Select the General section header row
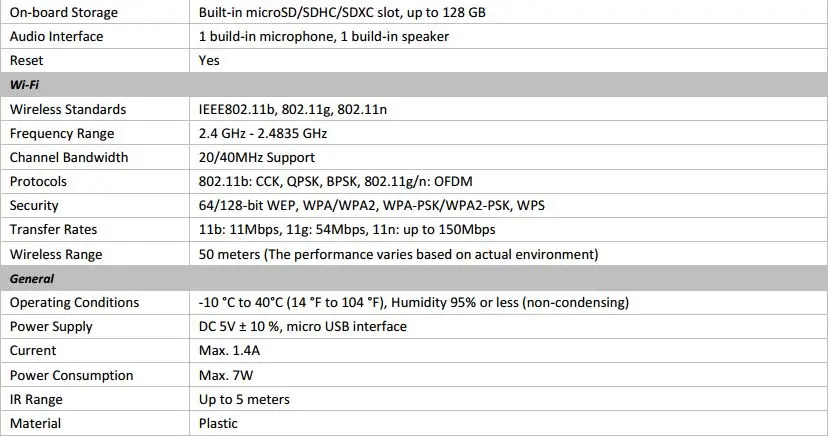Image resolution: width=828 pixels, height=436 pixels. pyautogui.click(x=414, y=278)
